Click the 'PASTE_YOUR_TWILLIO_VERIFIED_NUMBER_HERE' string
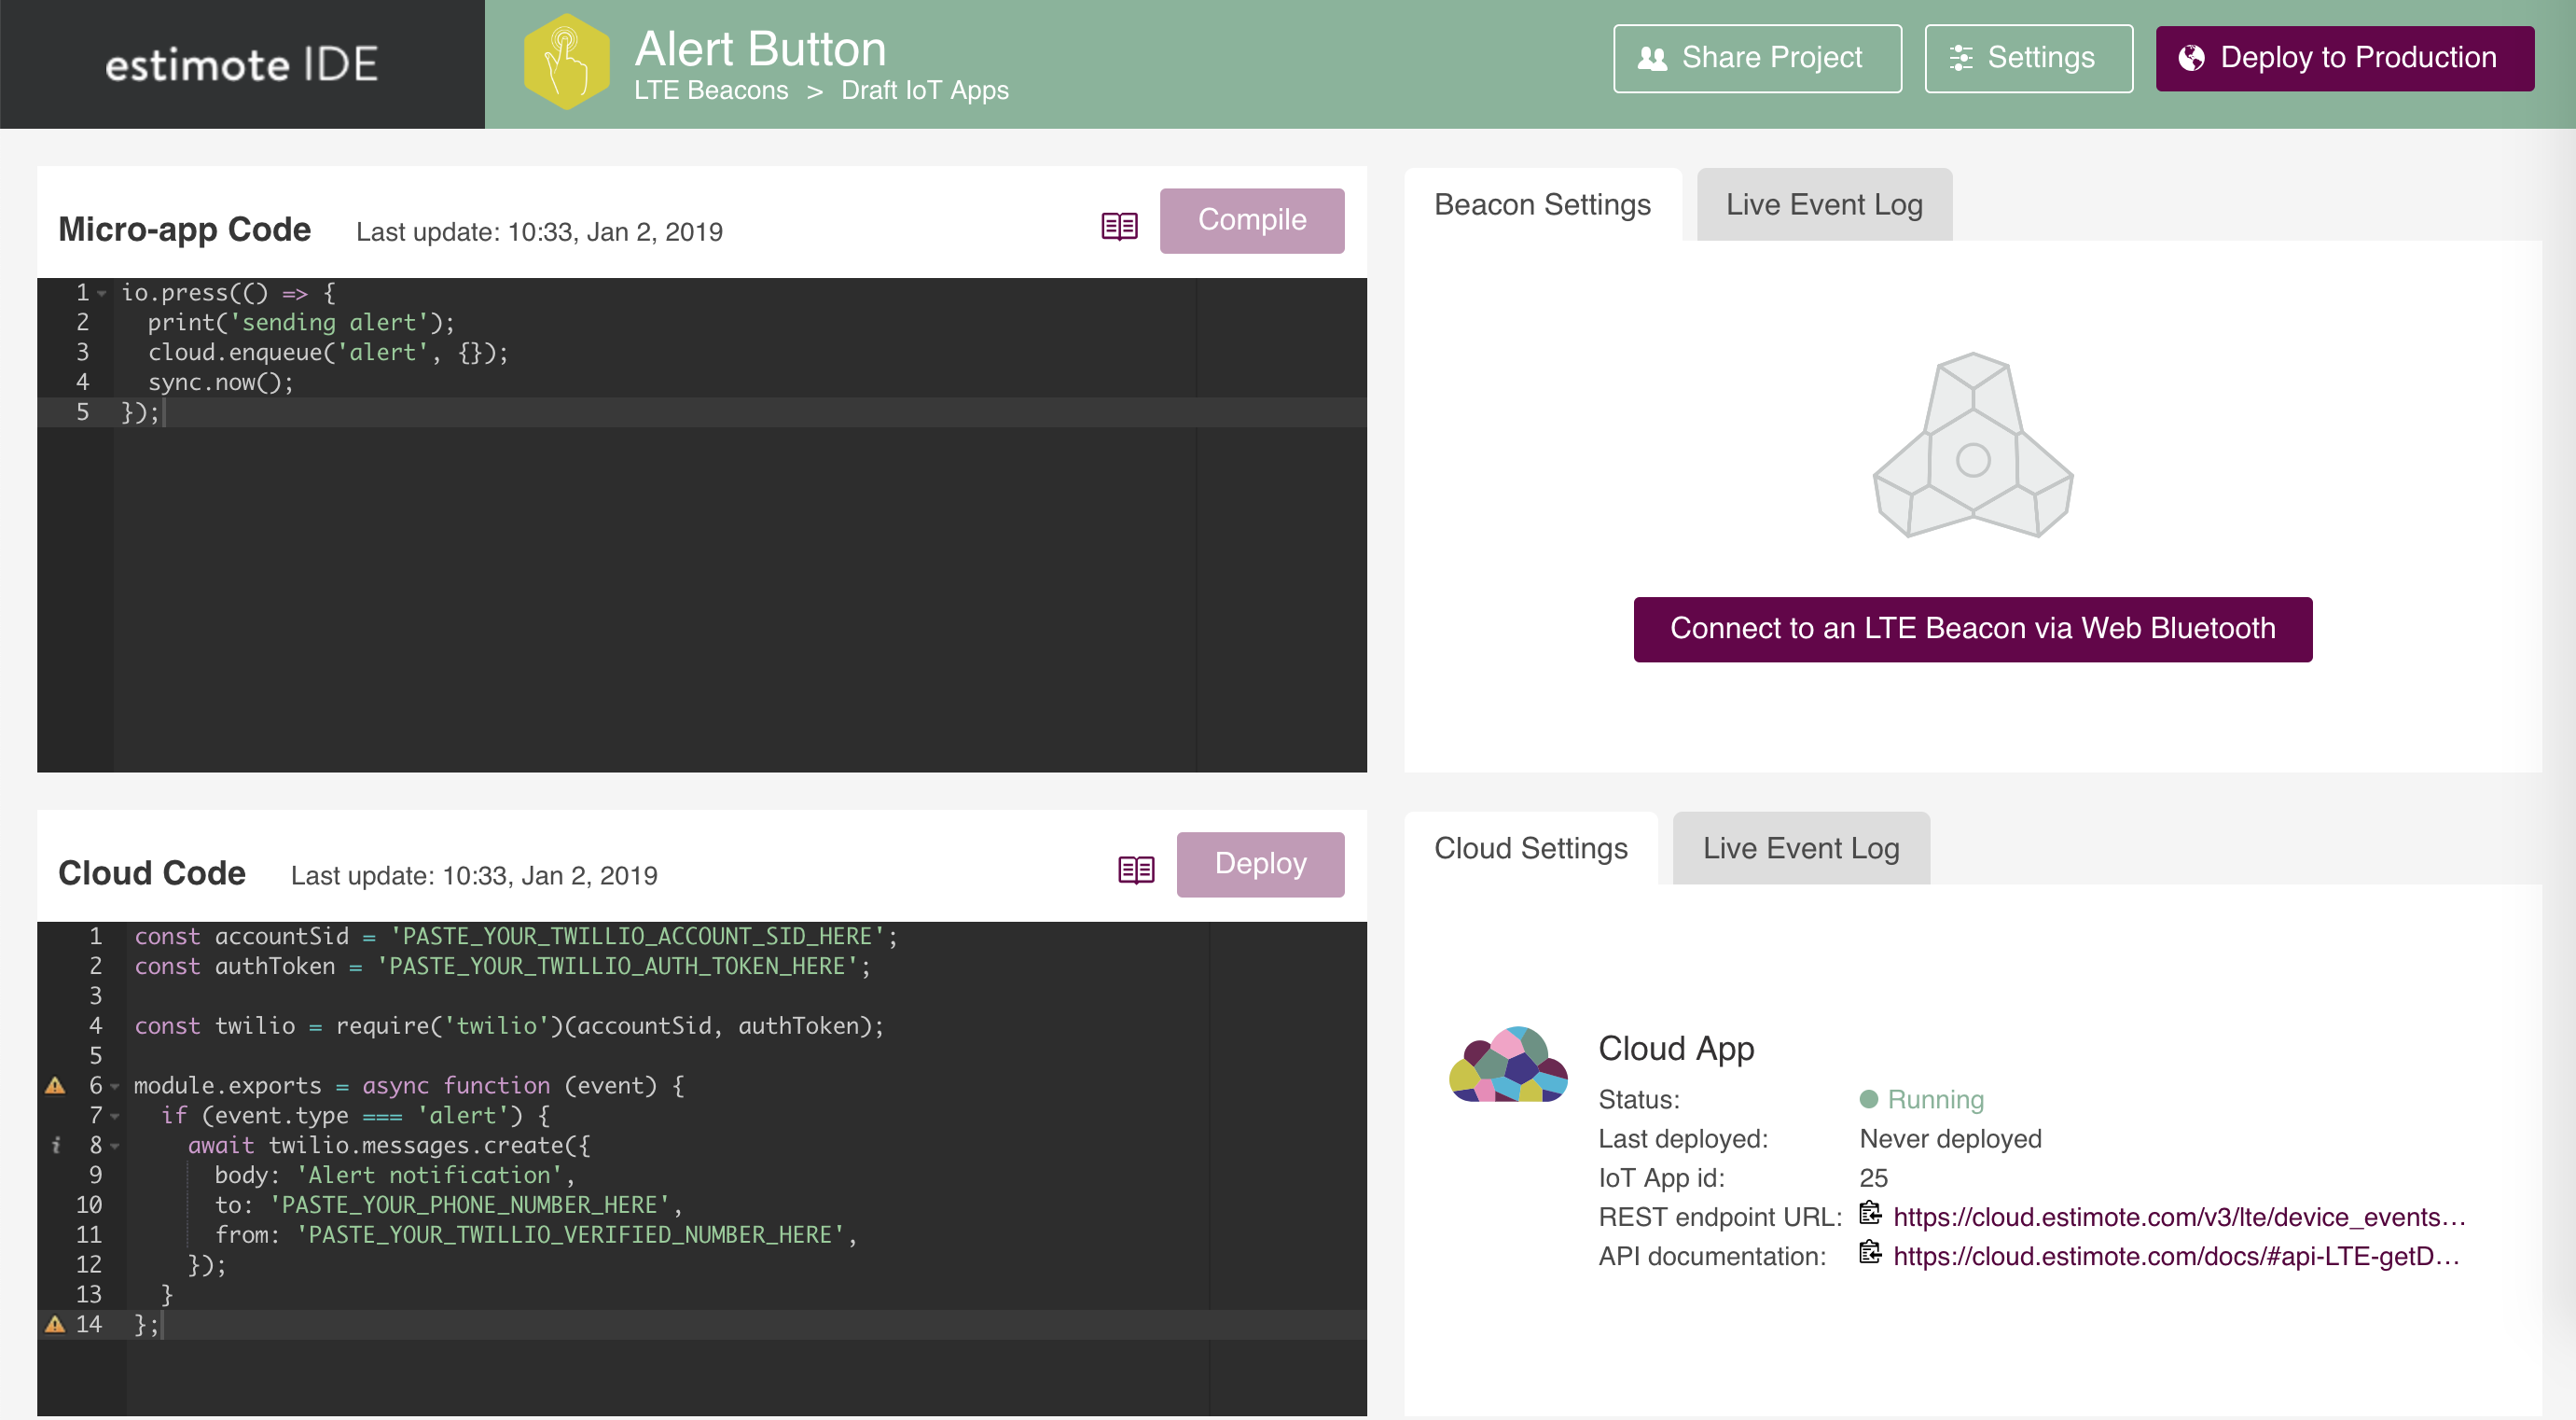Viewport: 2576px width, 1420px height. point(569,1235)
